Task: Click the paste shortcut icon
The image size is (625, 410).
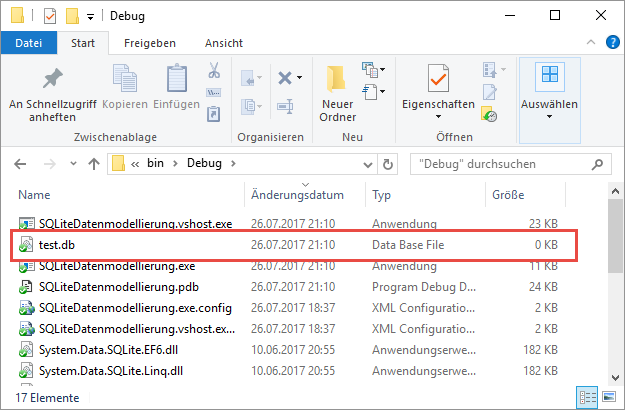Action: [214, 114]
